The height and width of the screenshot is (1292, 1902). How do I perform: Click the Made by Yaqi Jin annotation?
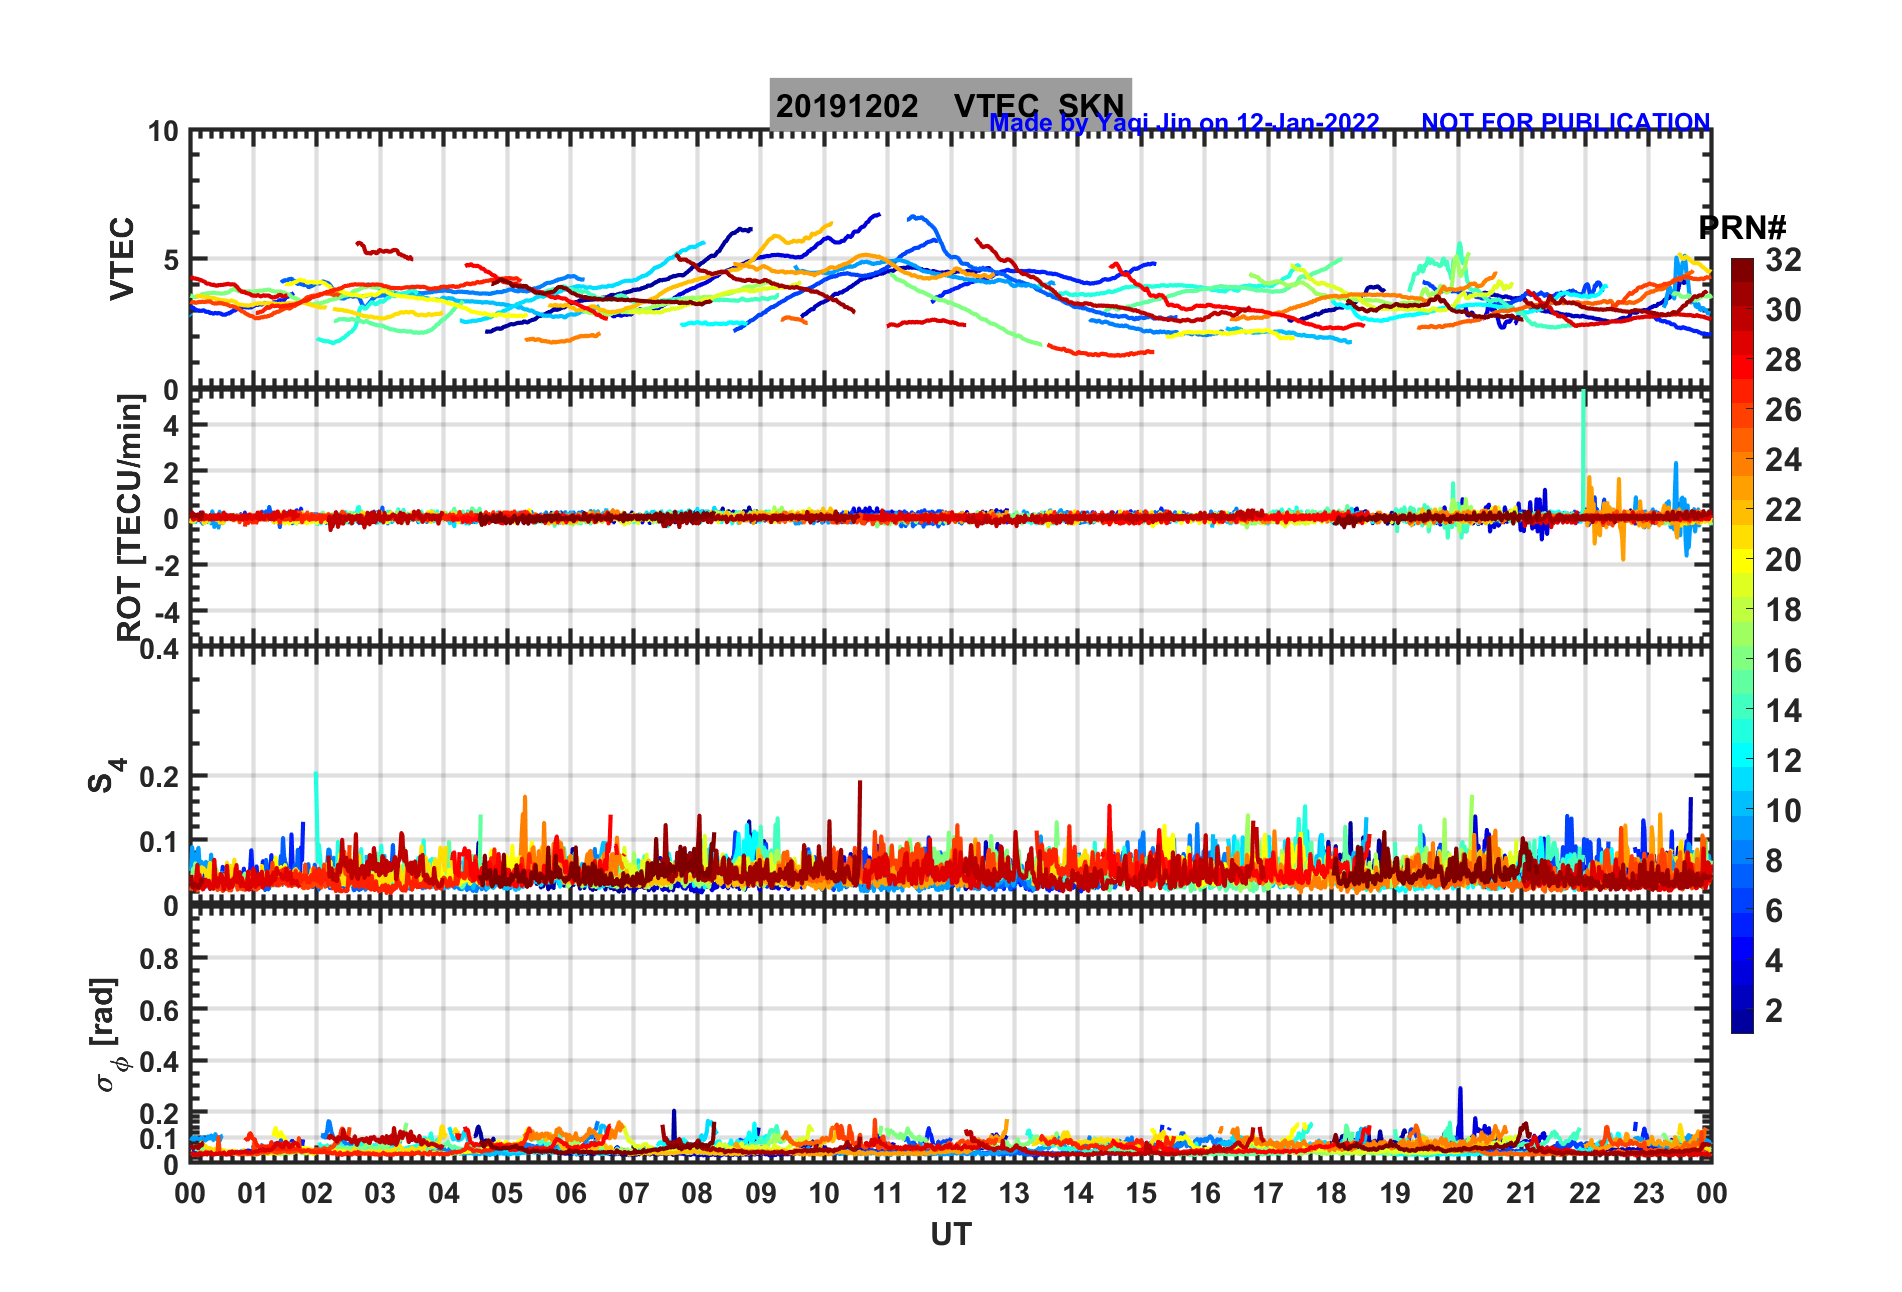(1184, 122)
